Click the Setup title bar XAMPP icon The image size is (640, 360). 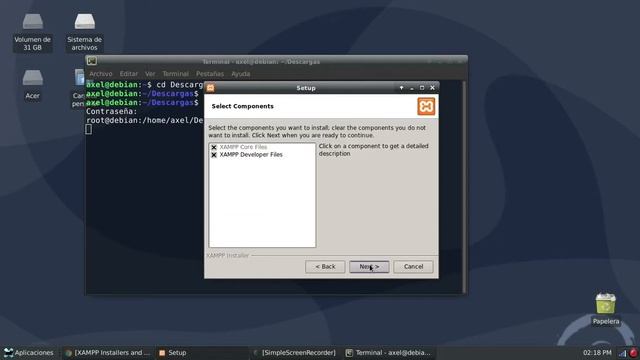(x=211, y=88)
